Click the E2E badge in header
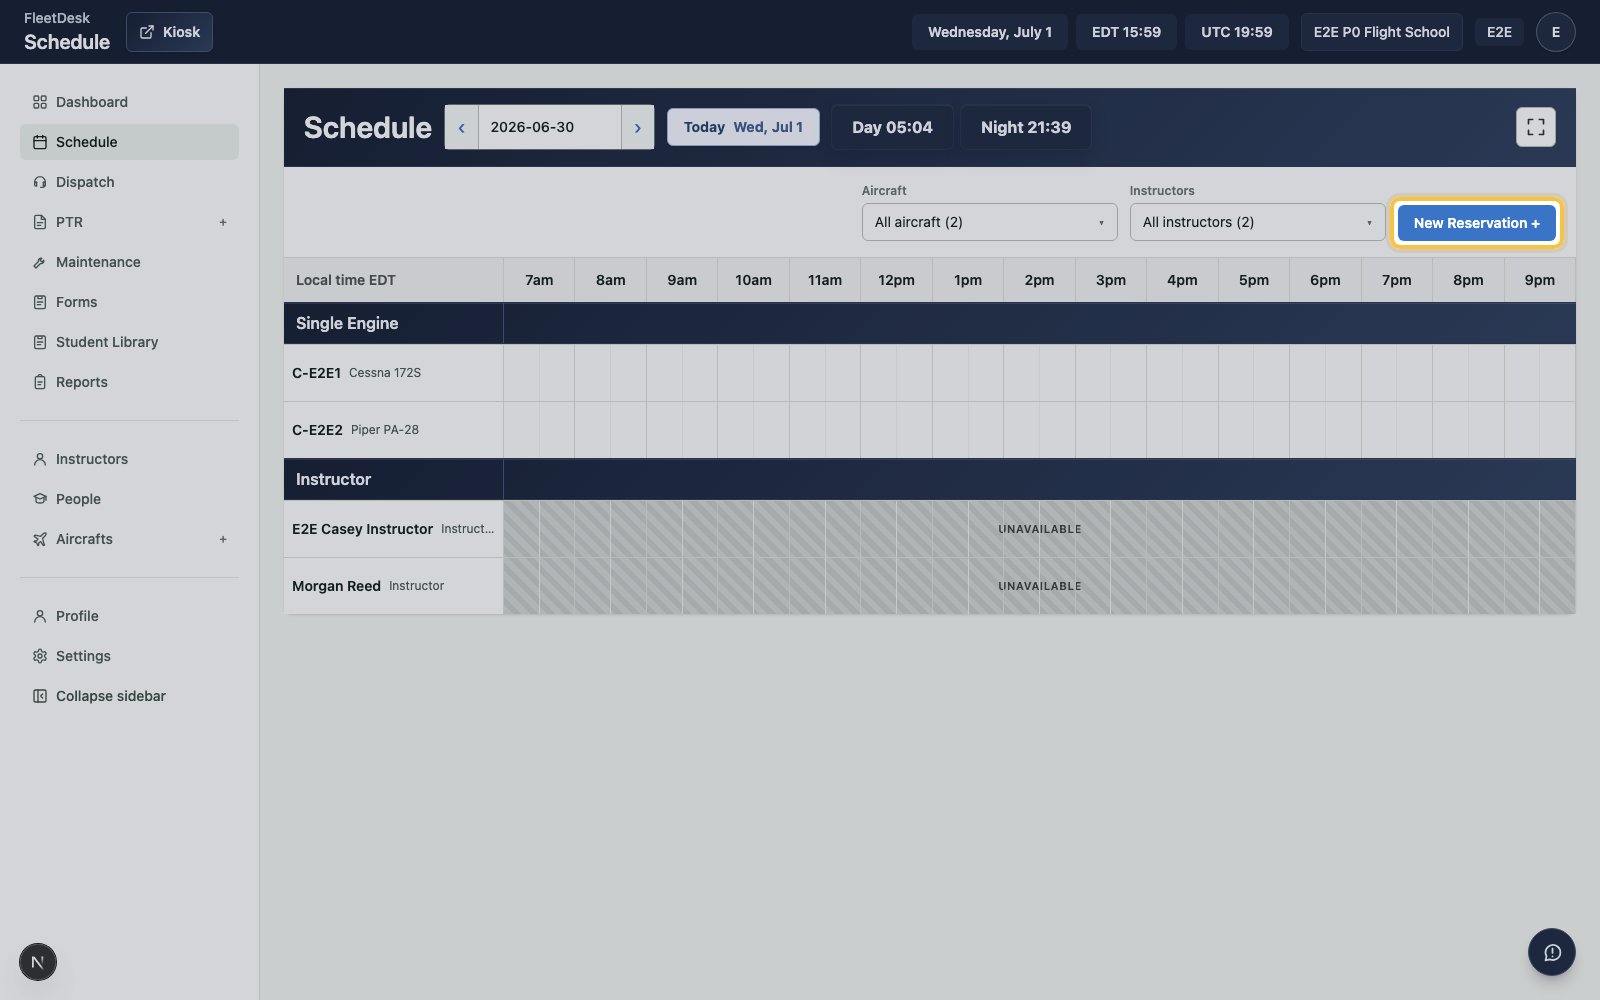The image size is (1600, 1000). 1499,32
